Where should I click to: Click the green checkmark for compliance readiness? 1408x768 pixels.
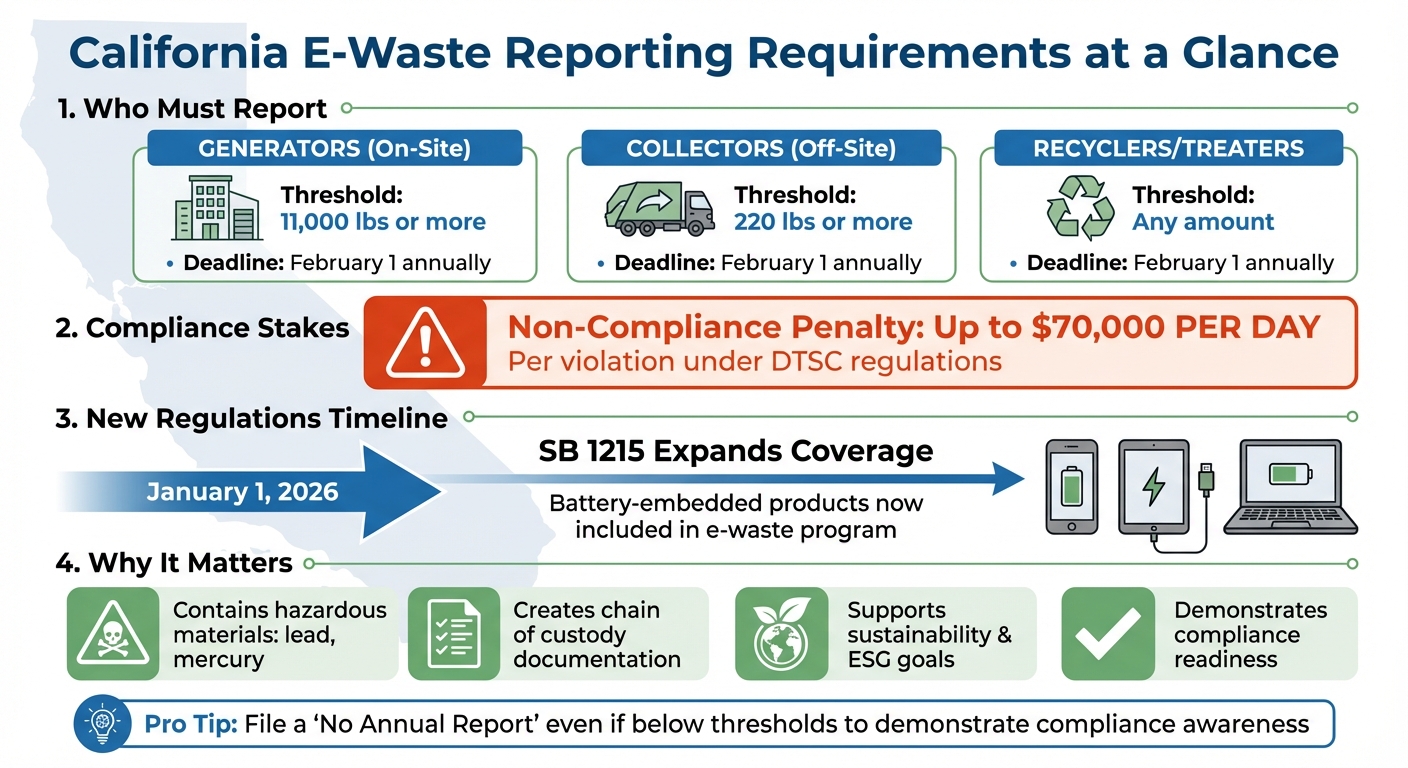1107,633
